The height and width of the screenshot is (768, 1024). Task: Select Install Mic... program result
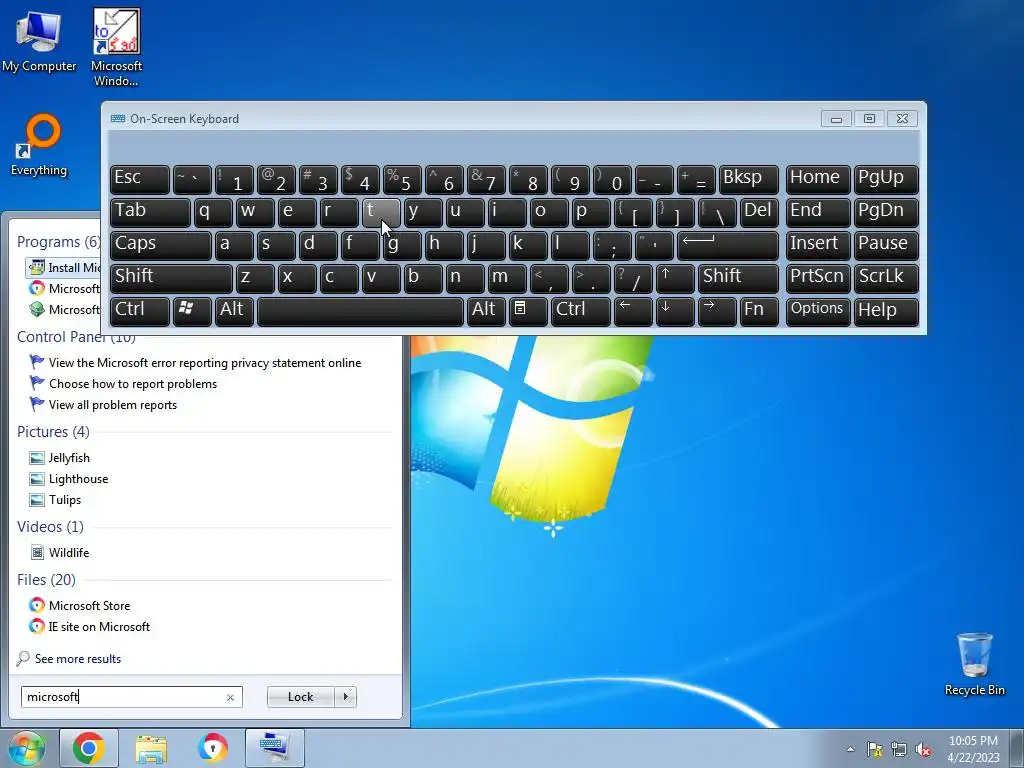click(63, 268)
